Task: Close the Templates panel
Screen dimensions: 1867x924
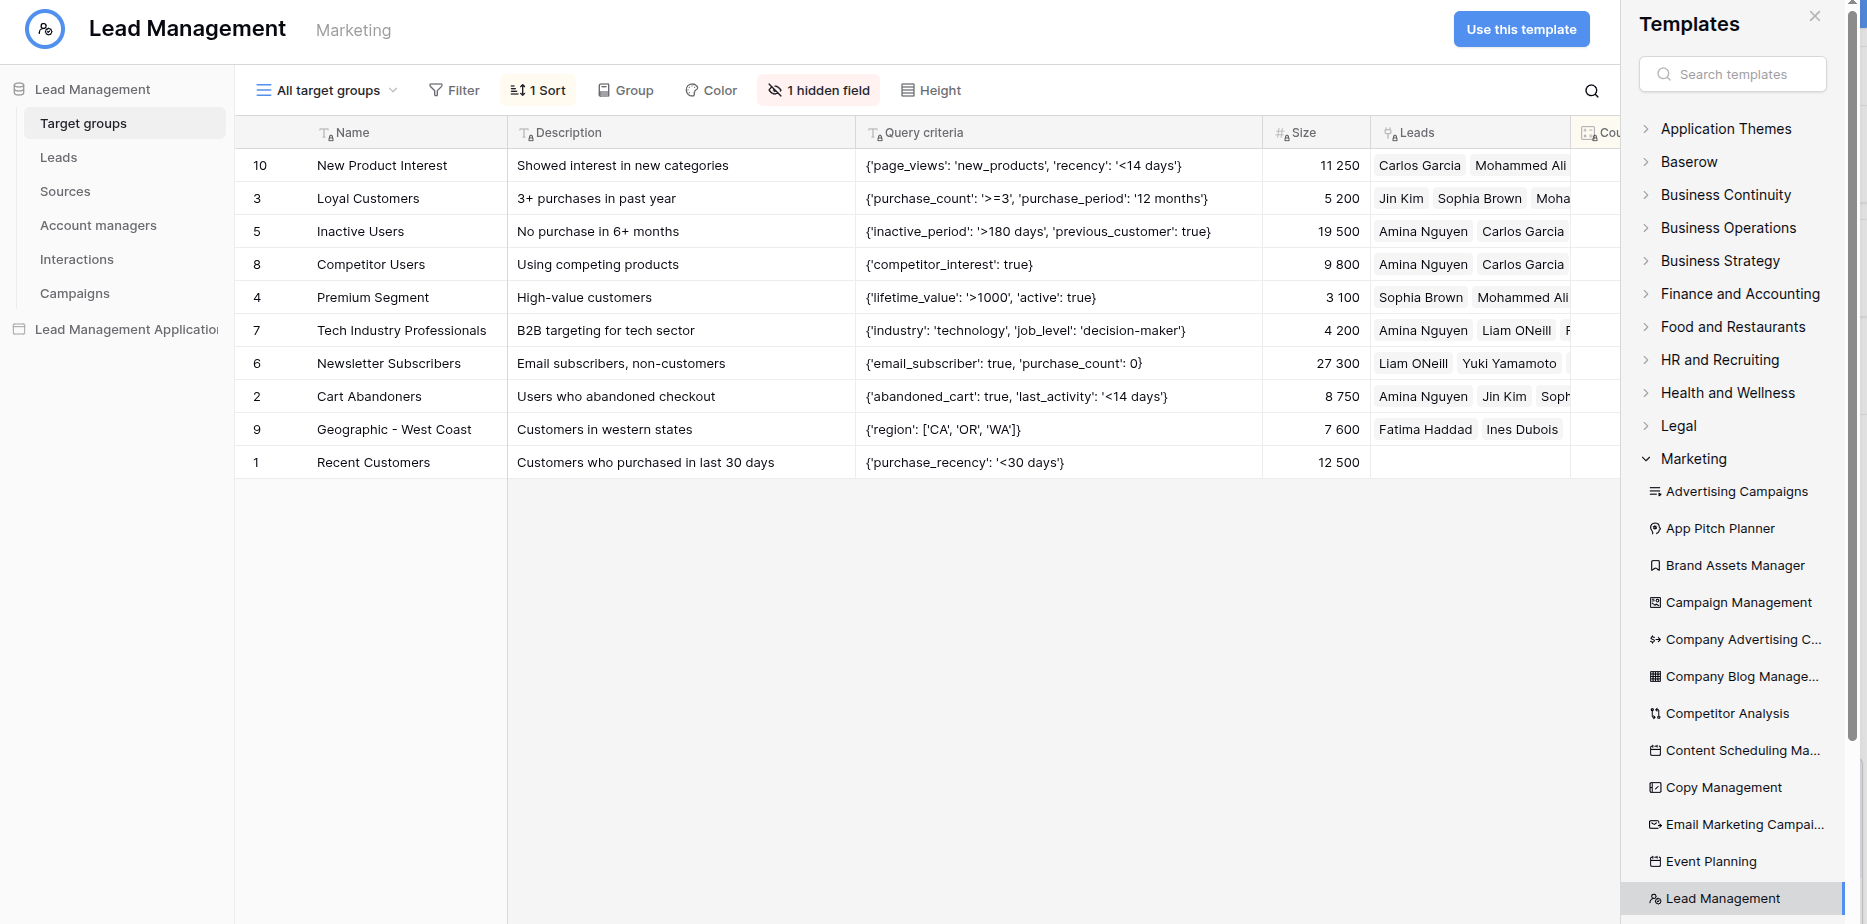Action: coord(1814,16)
